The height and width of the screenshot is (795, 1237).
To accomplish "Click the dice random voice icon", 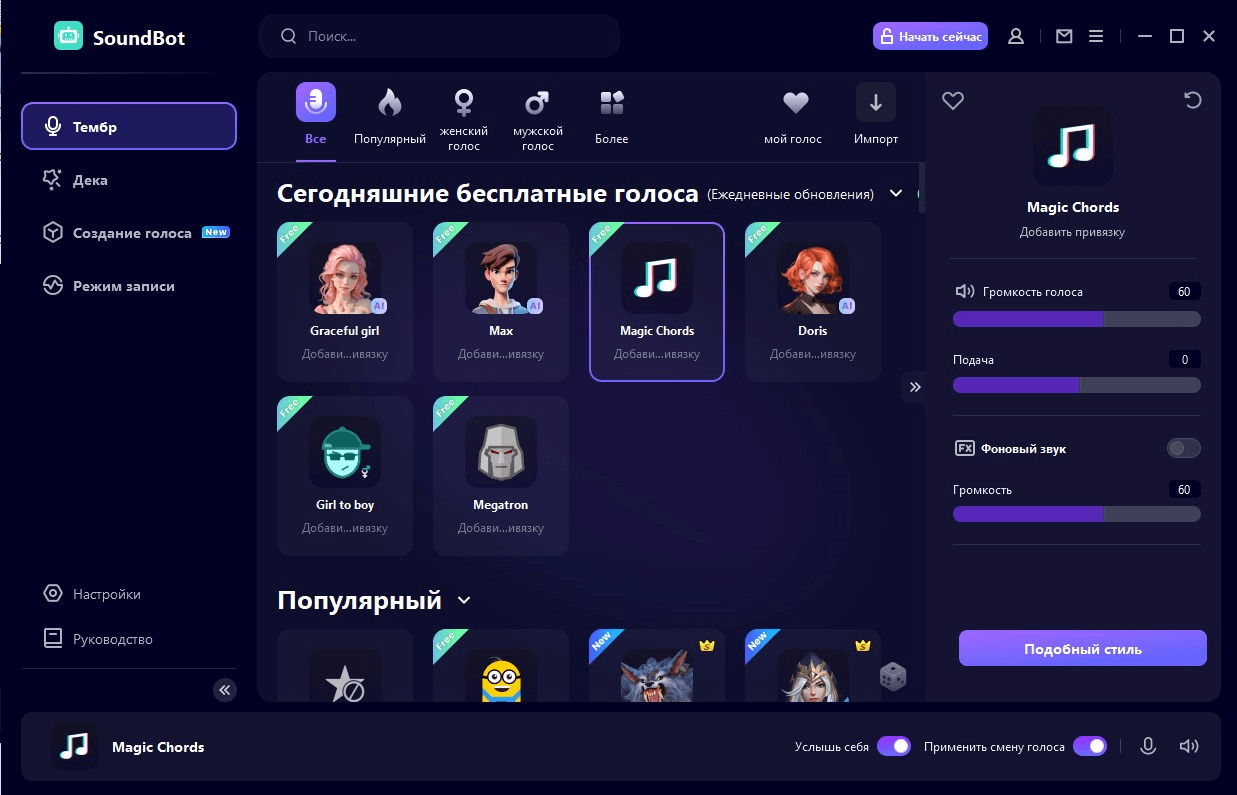I will click(893, 677).
